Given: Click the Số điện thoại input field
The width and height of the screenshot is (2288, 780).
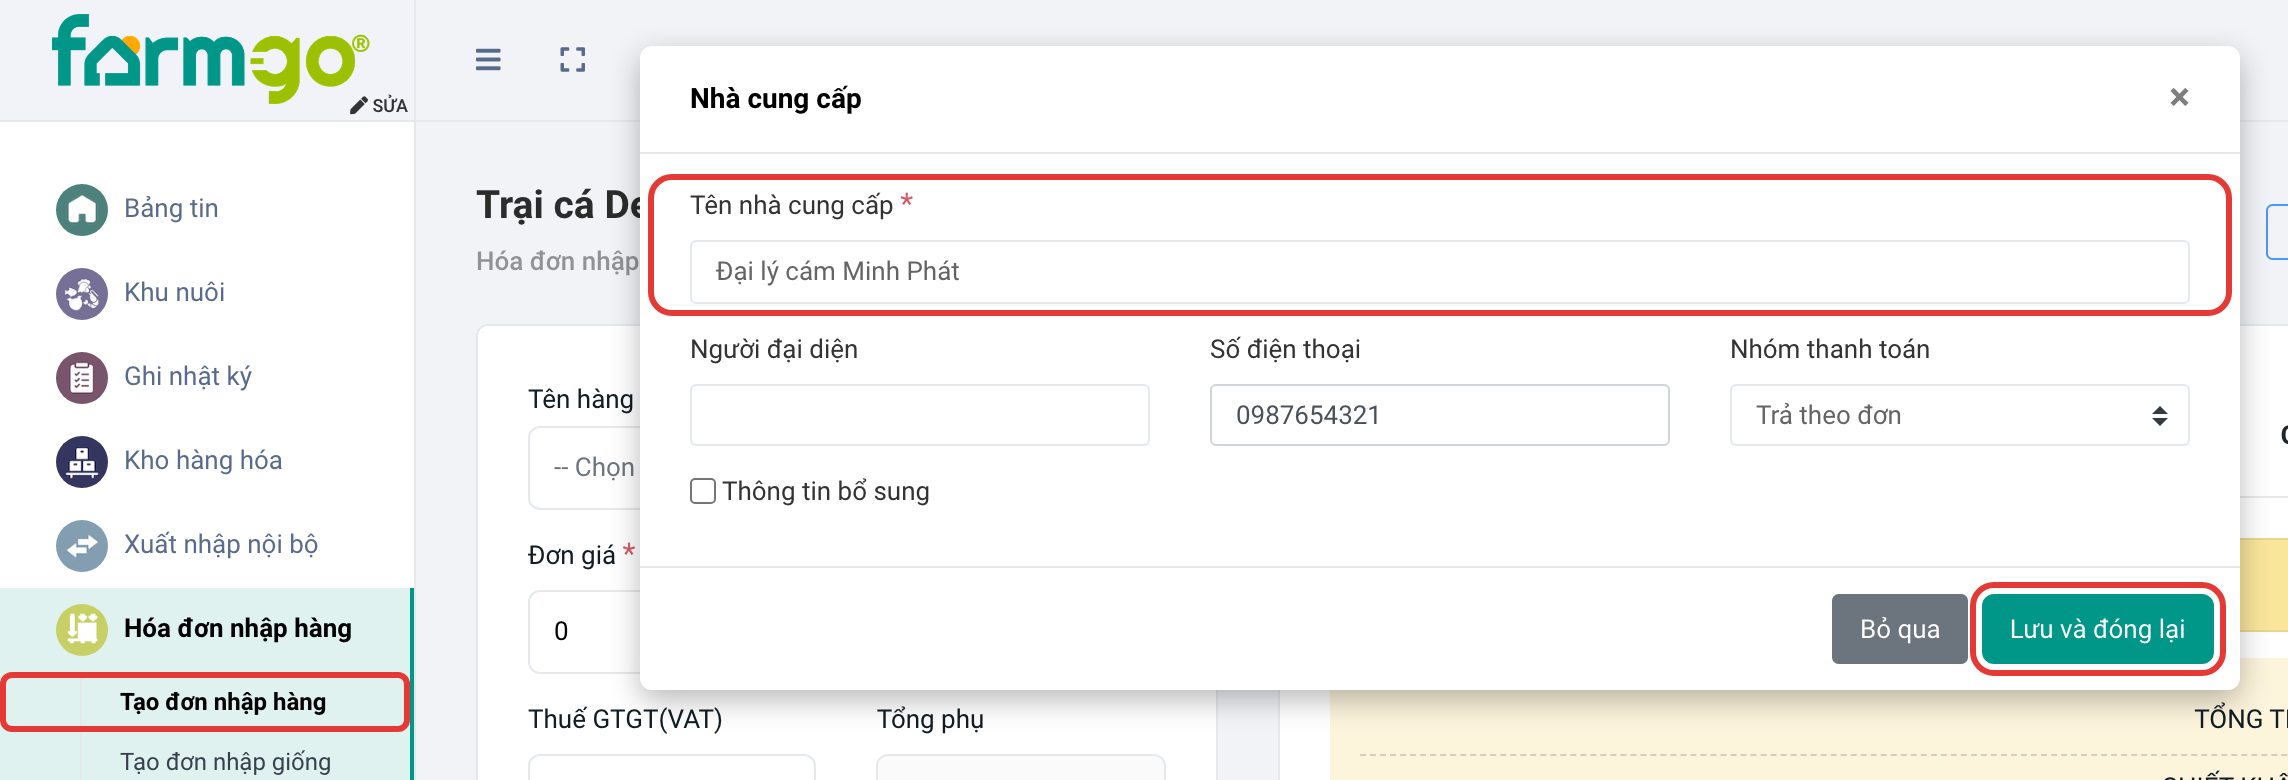Looking at the screenshot, I should (x=1440, y=415).
